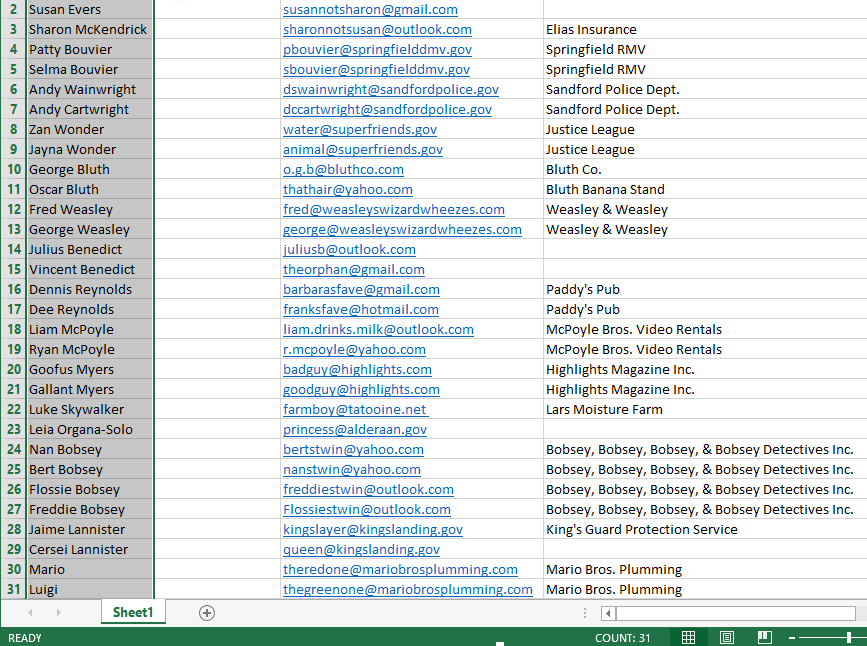Select Dennis Reynolds' Paddy's Pub cell

click(x=705, y=289)
